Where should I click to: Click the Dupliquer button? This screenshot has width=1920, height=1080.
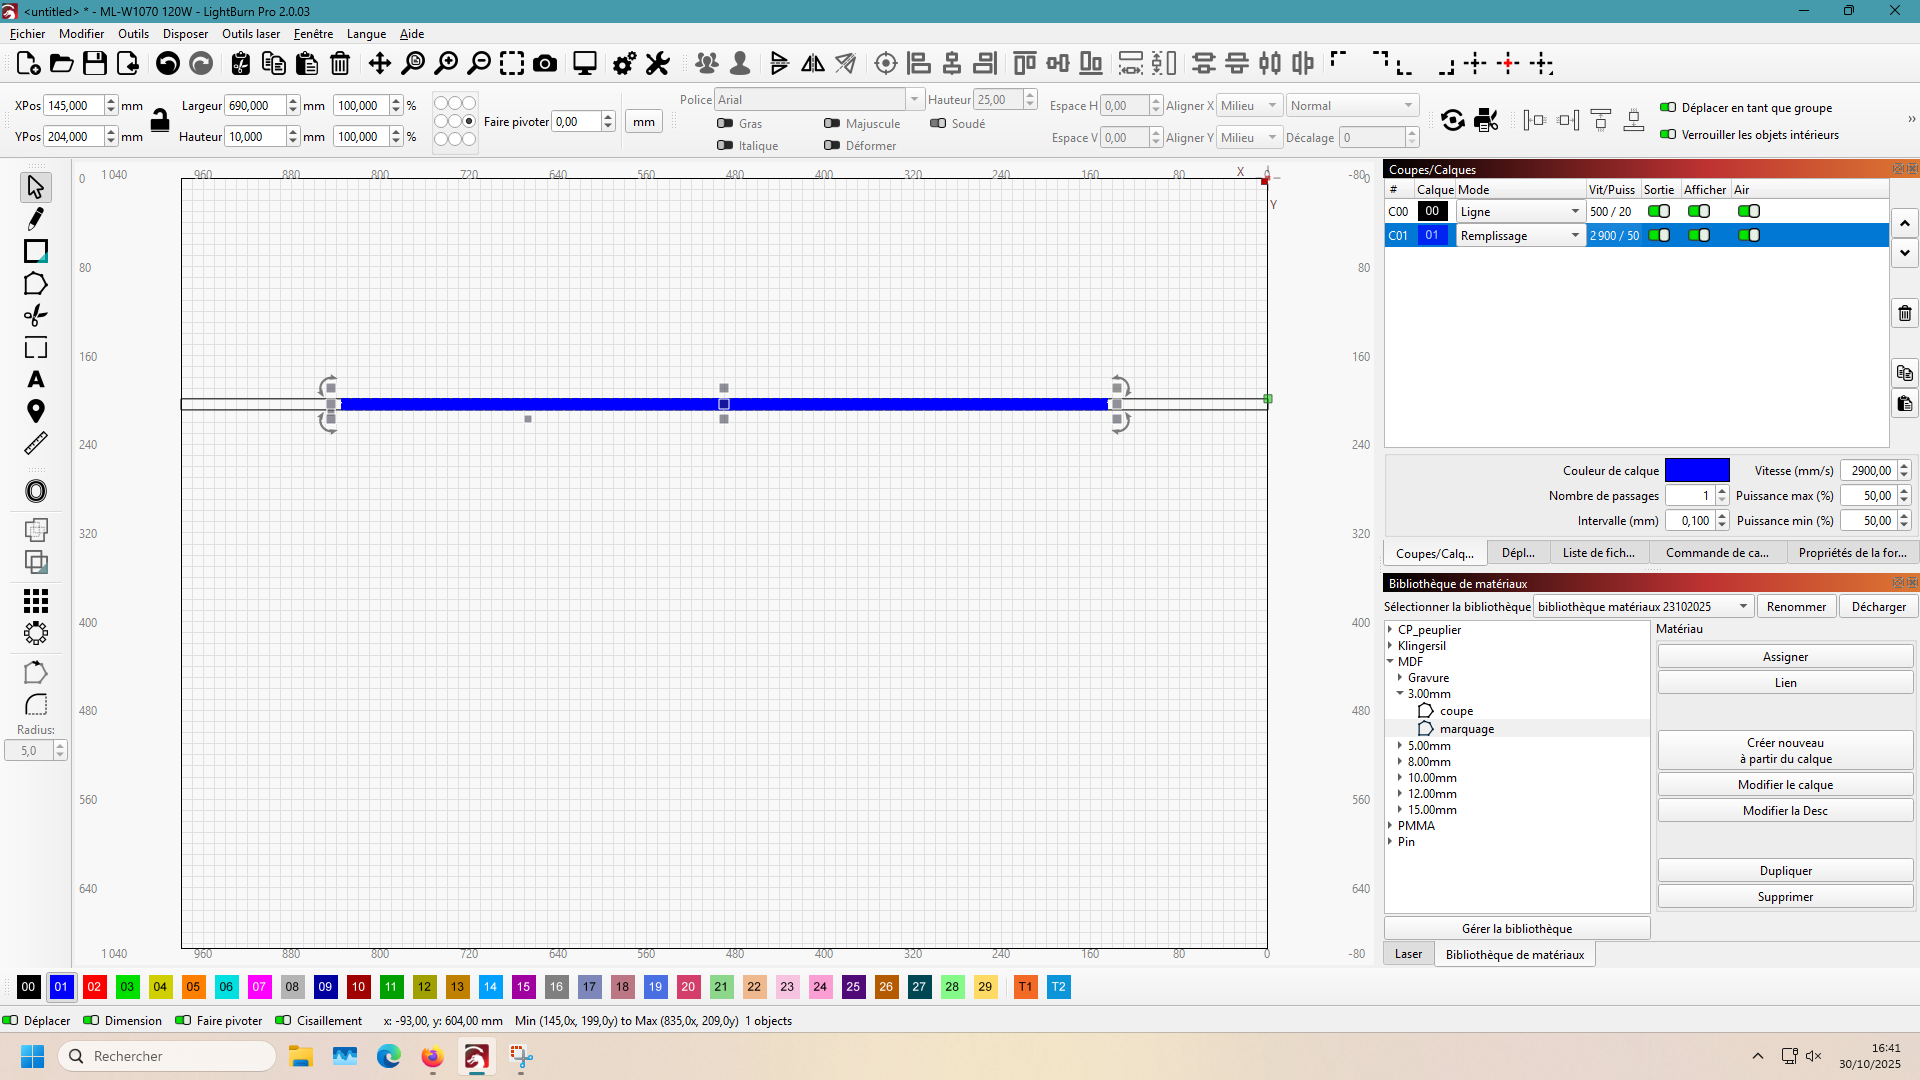(x=1785, y=870)
